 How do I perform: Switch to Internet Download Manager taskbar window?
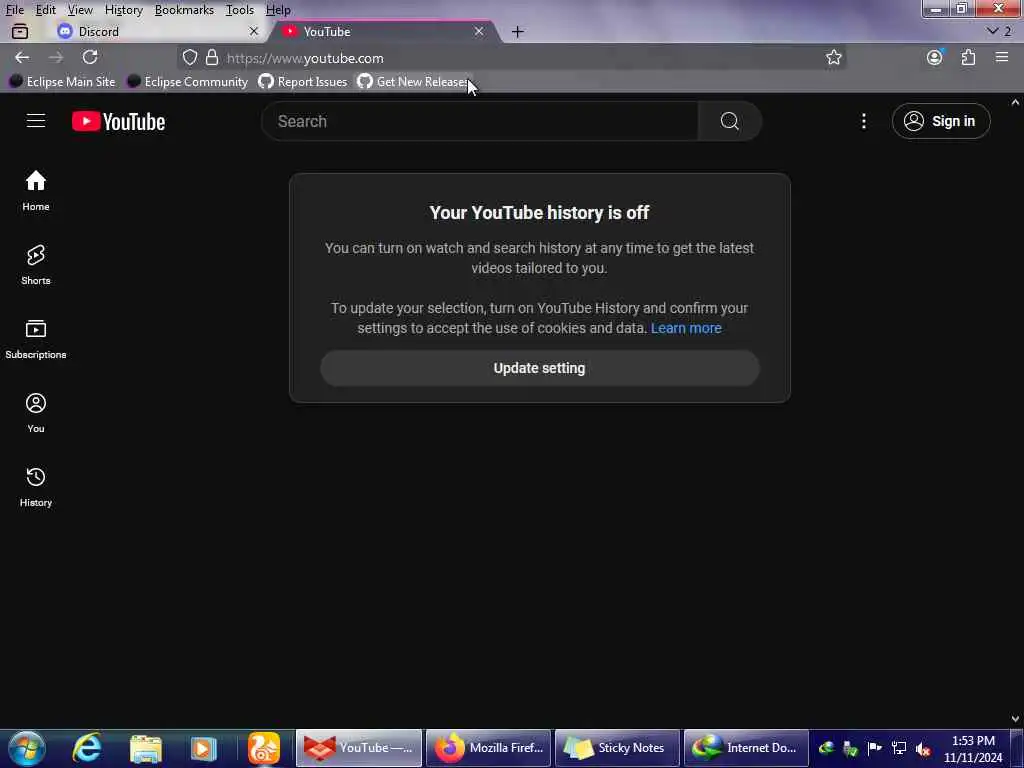746,748
